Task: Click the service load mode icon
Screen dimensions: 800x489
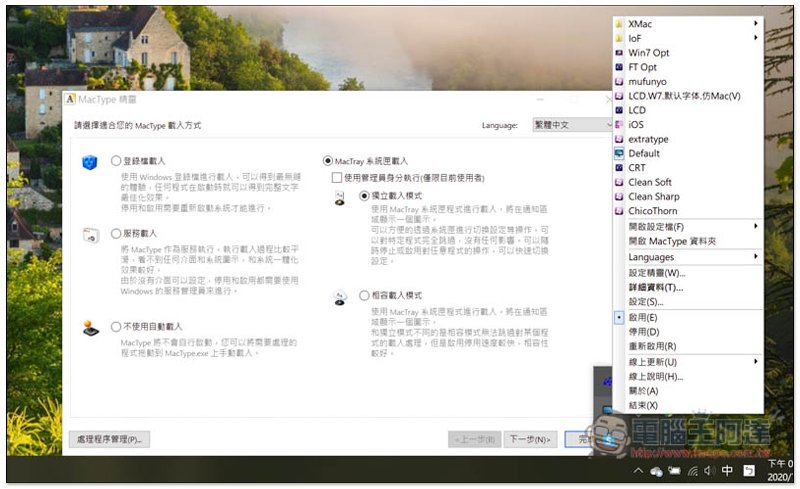Action: 91,234
